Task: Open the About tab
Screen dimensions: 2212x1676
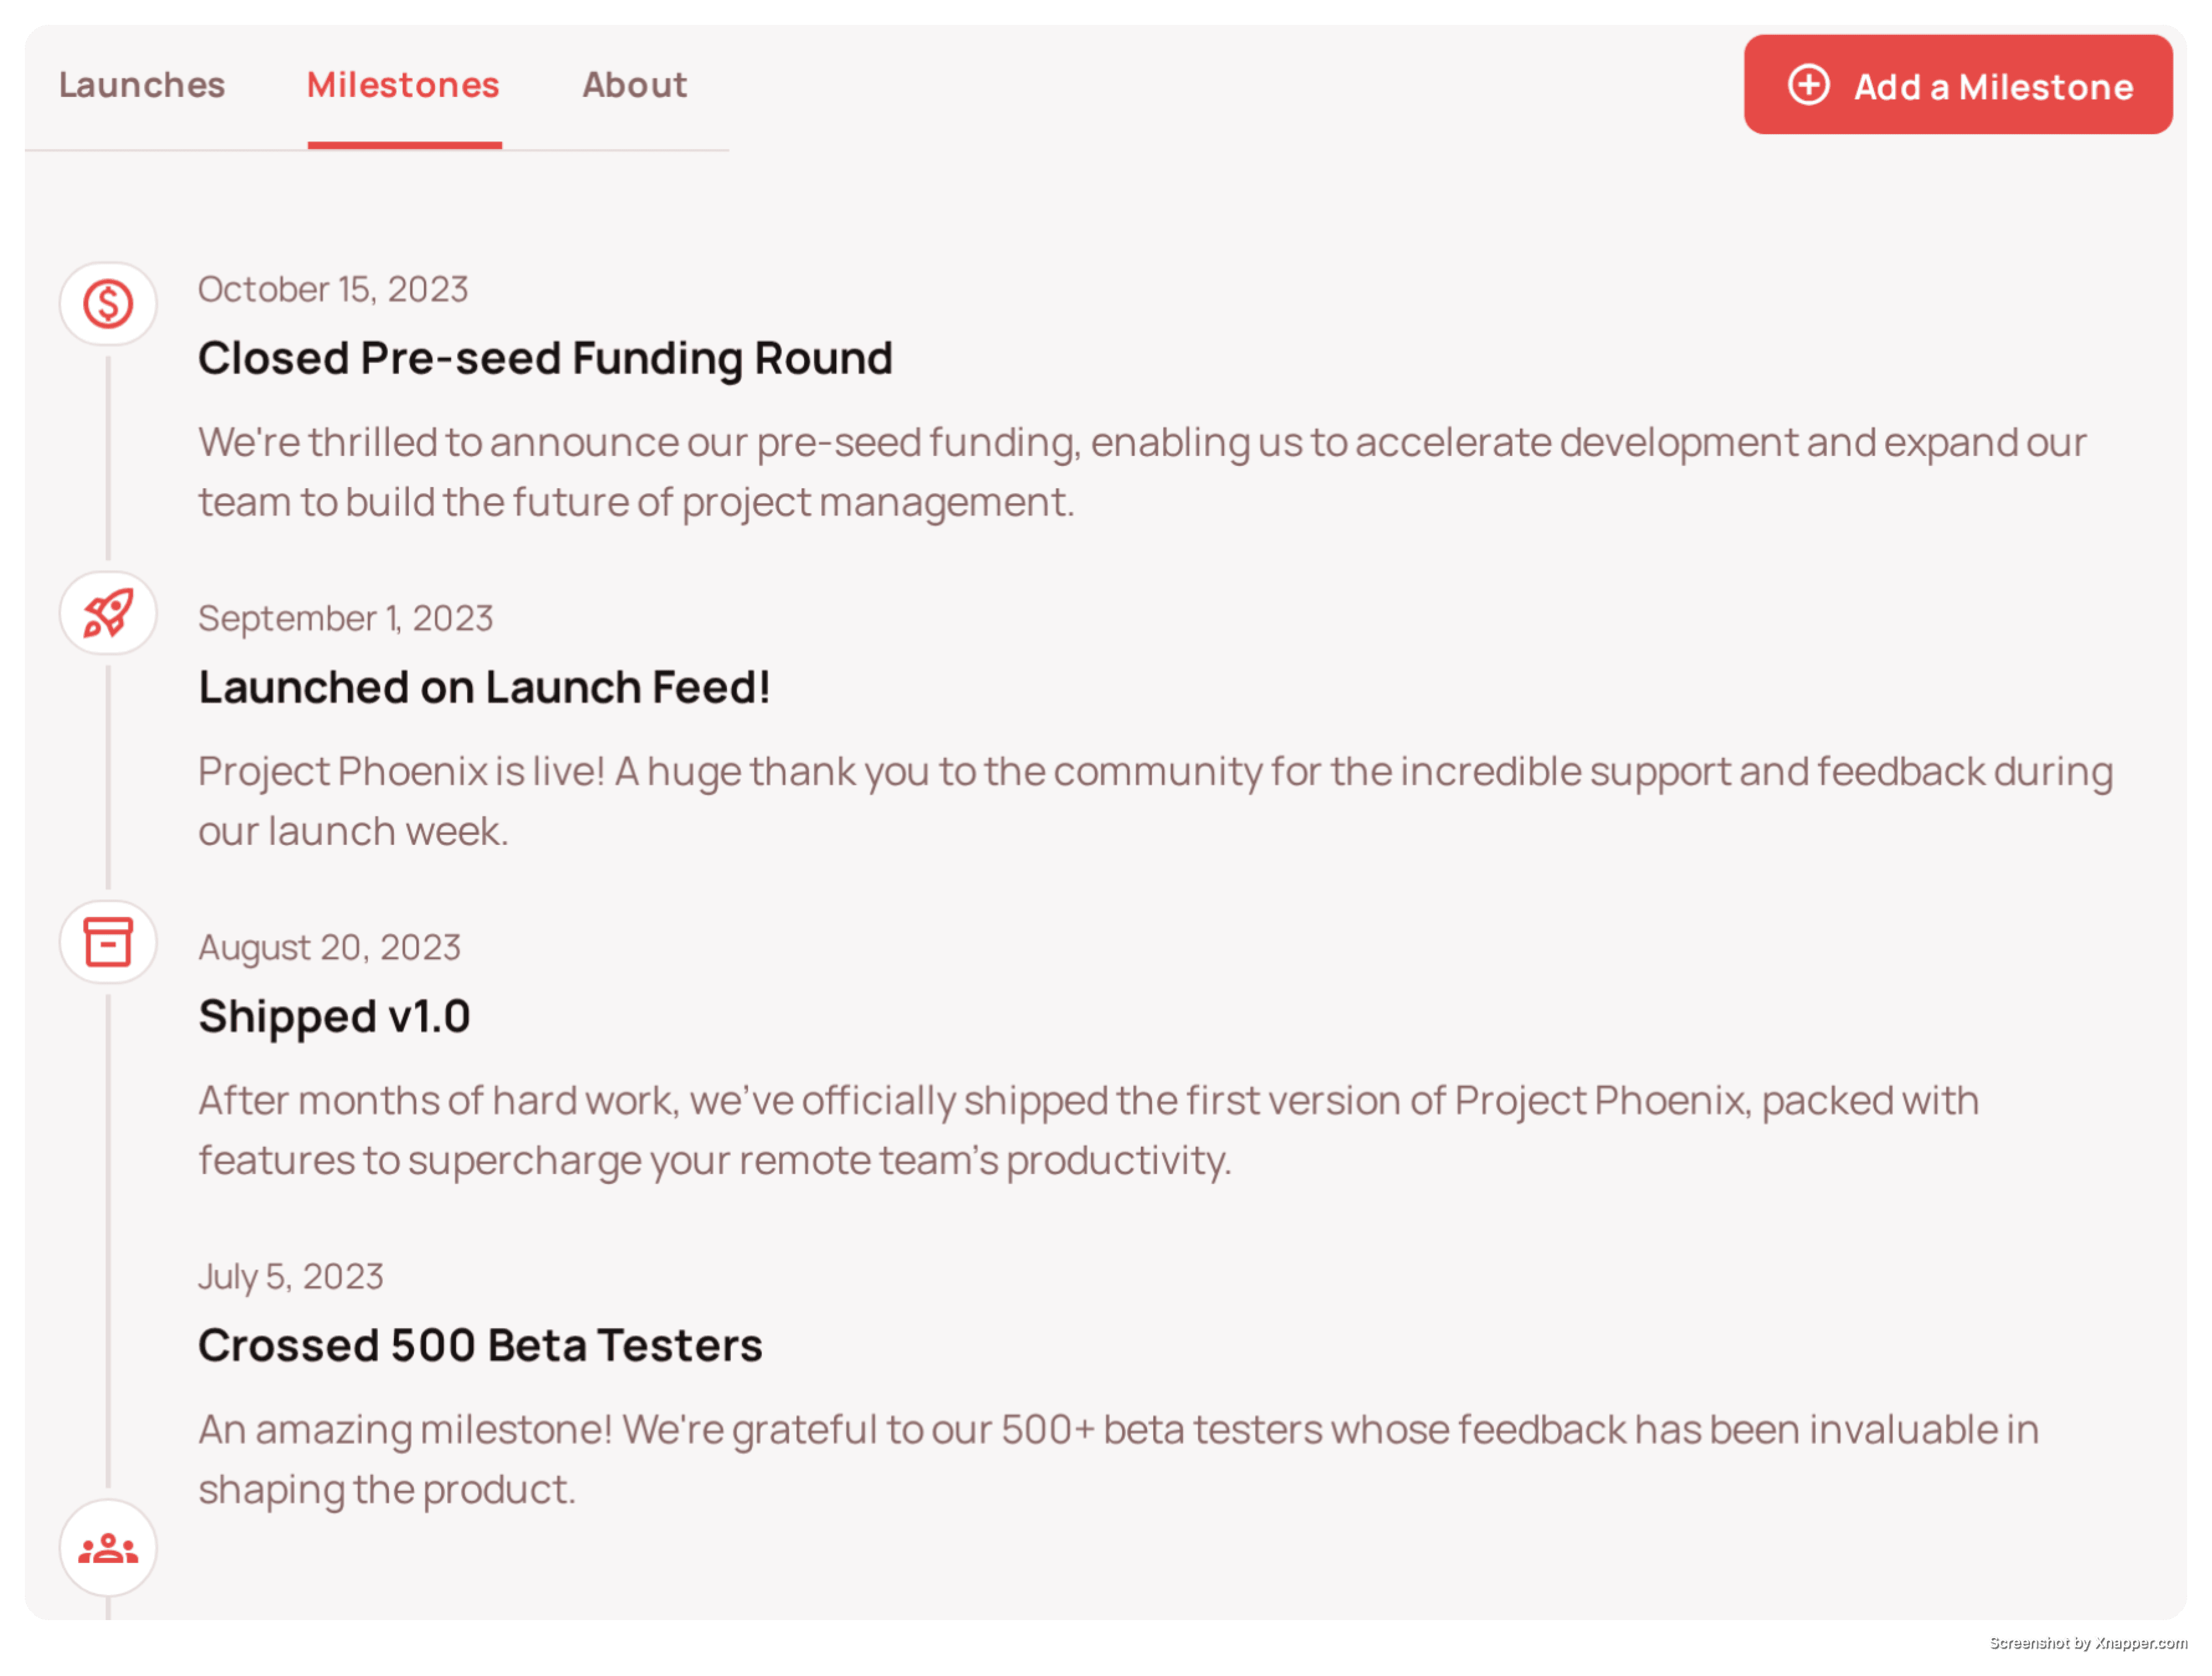Action: 634,85
